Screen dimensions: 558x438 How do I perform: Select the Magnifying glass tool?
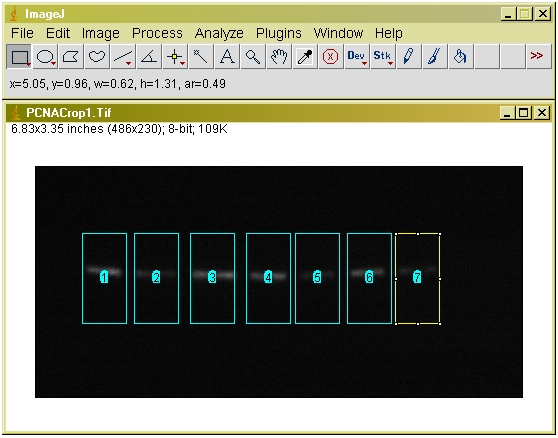pyautogui.click(x=253, y=57)
